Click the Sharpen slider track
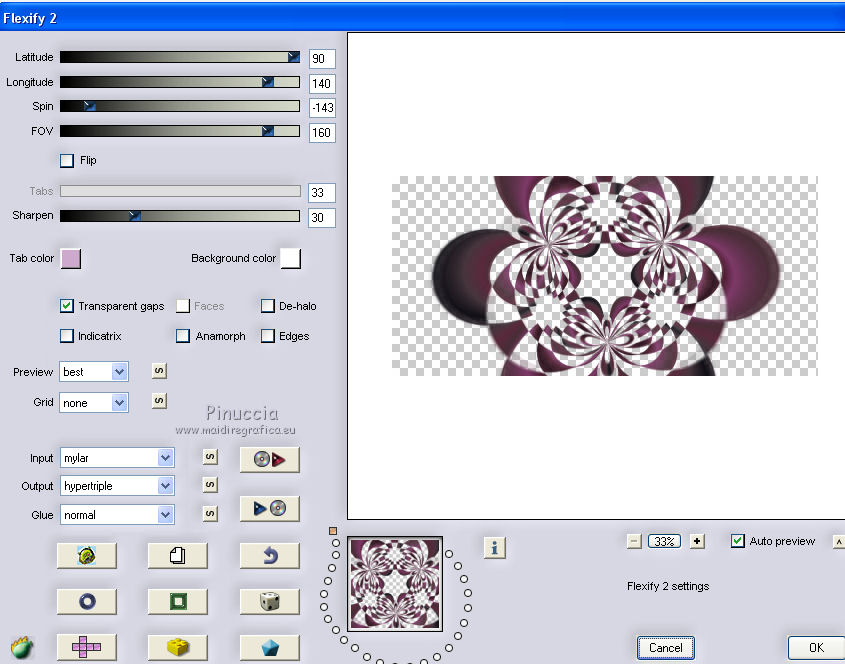Image resolution: width=845 pixels, height=664 pixels. 180,216
